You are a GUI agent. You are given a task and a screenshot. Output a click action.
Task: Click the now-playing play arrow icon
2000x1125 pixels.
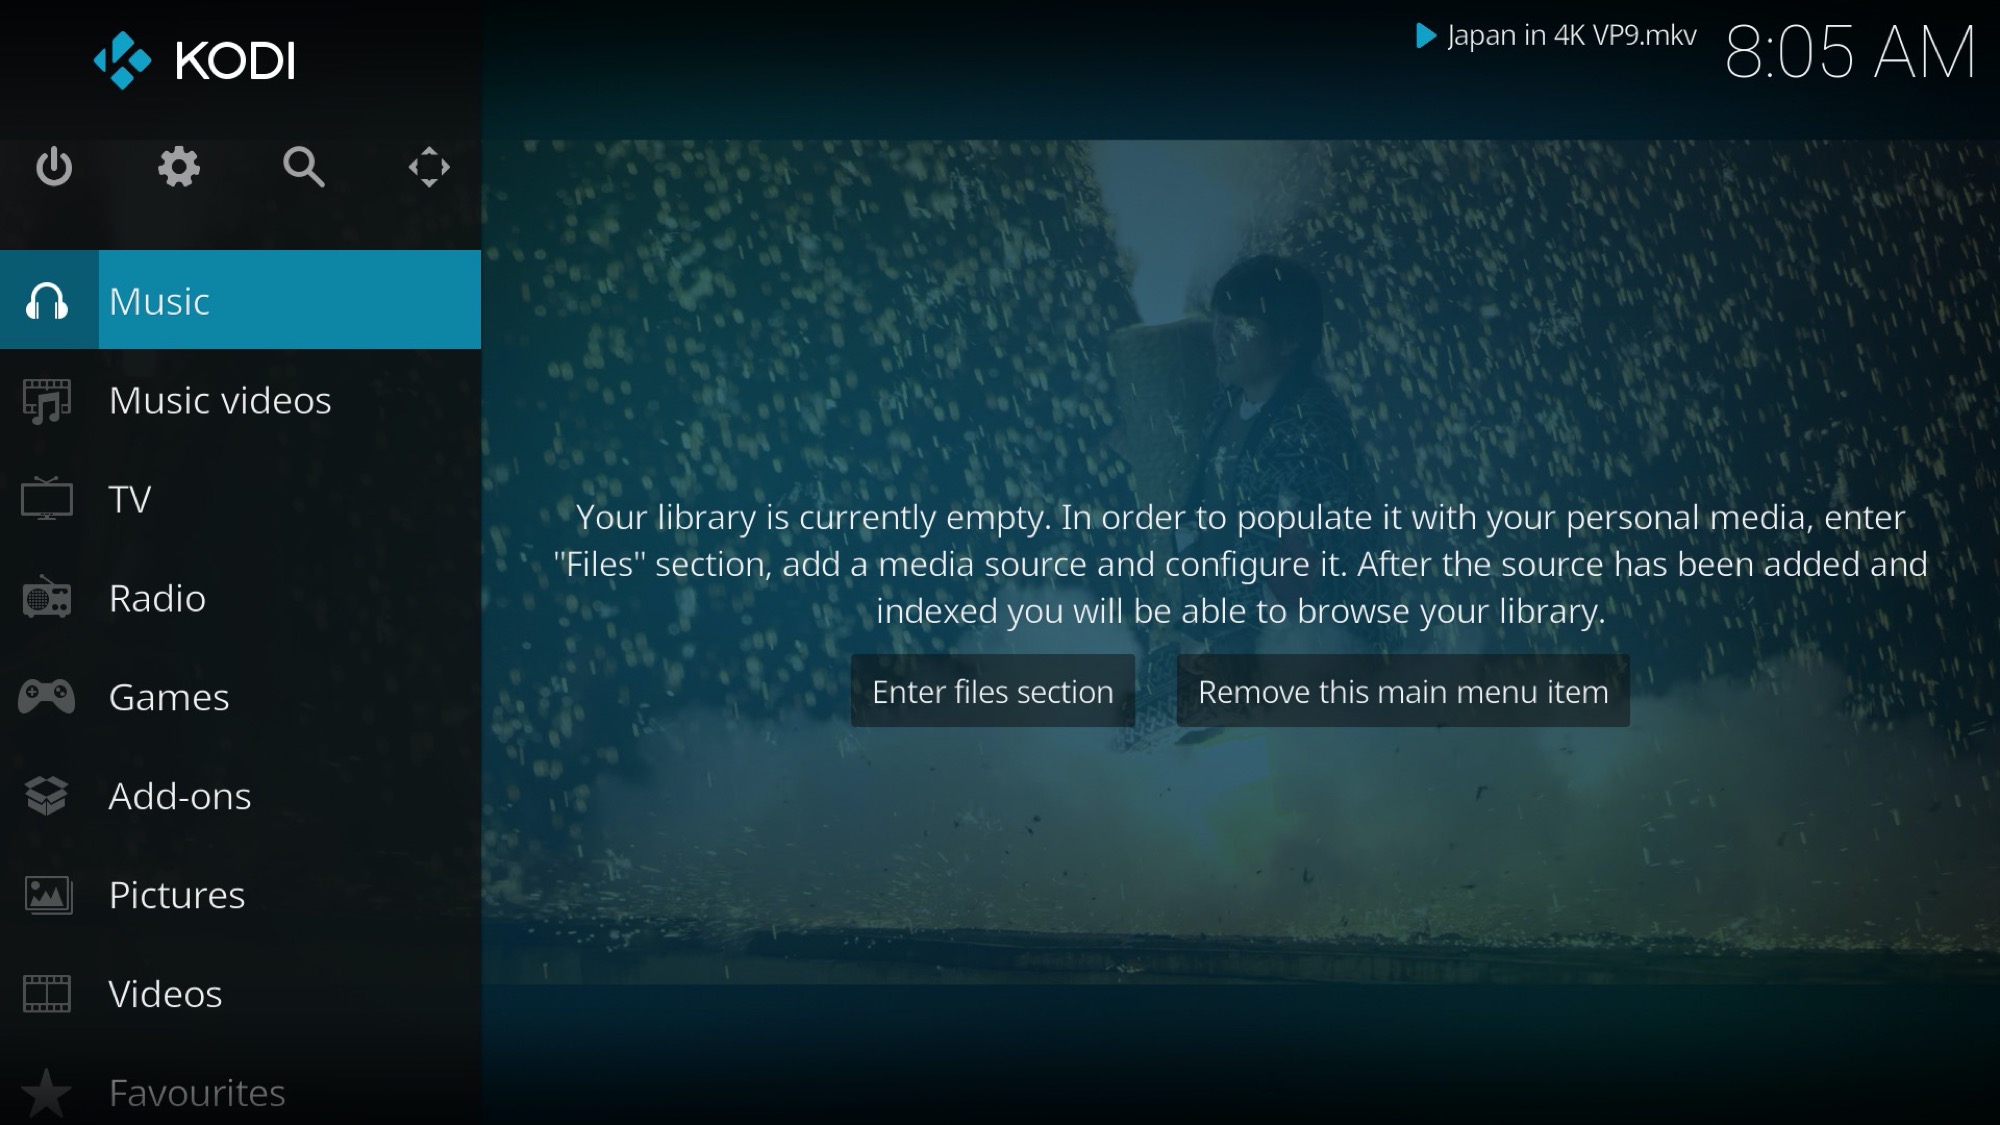1426,36
